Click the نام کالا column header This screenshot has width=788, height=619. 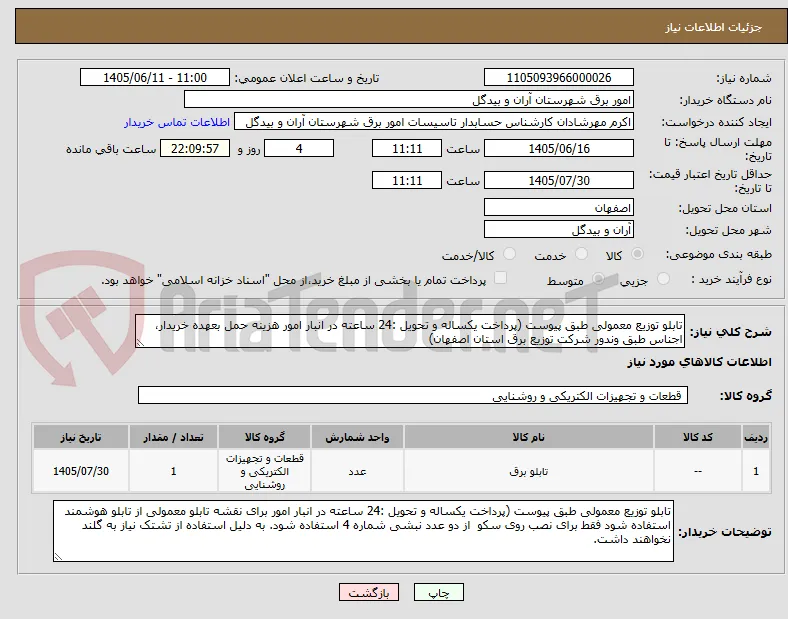[528, 437]
